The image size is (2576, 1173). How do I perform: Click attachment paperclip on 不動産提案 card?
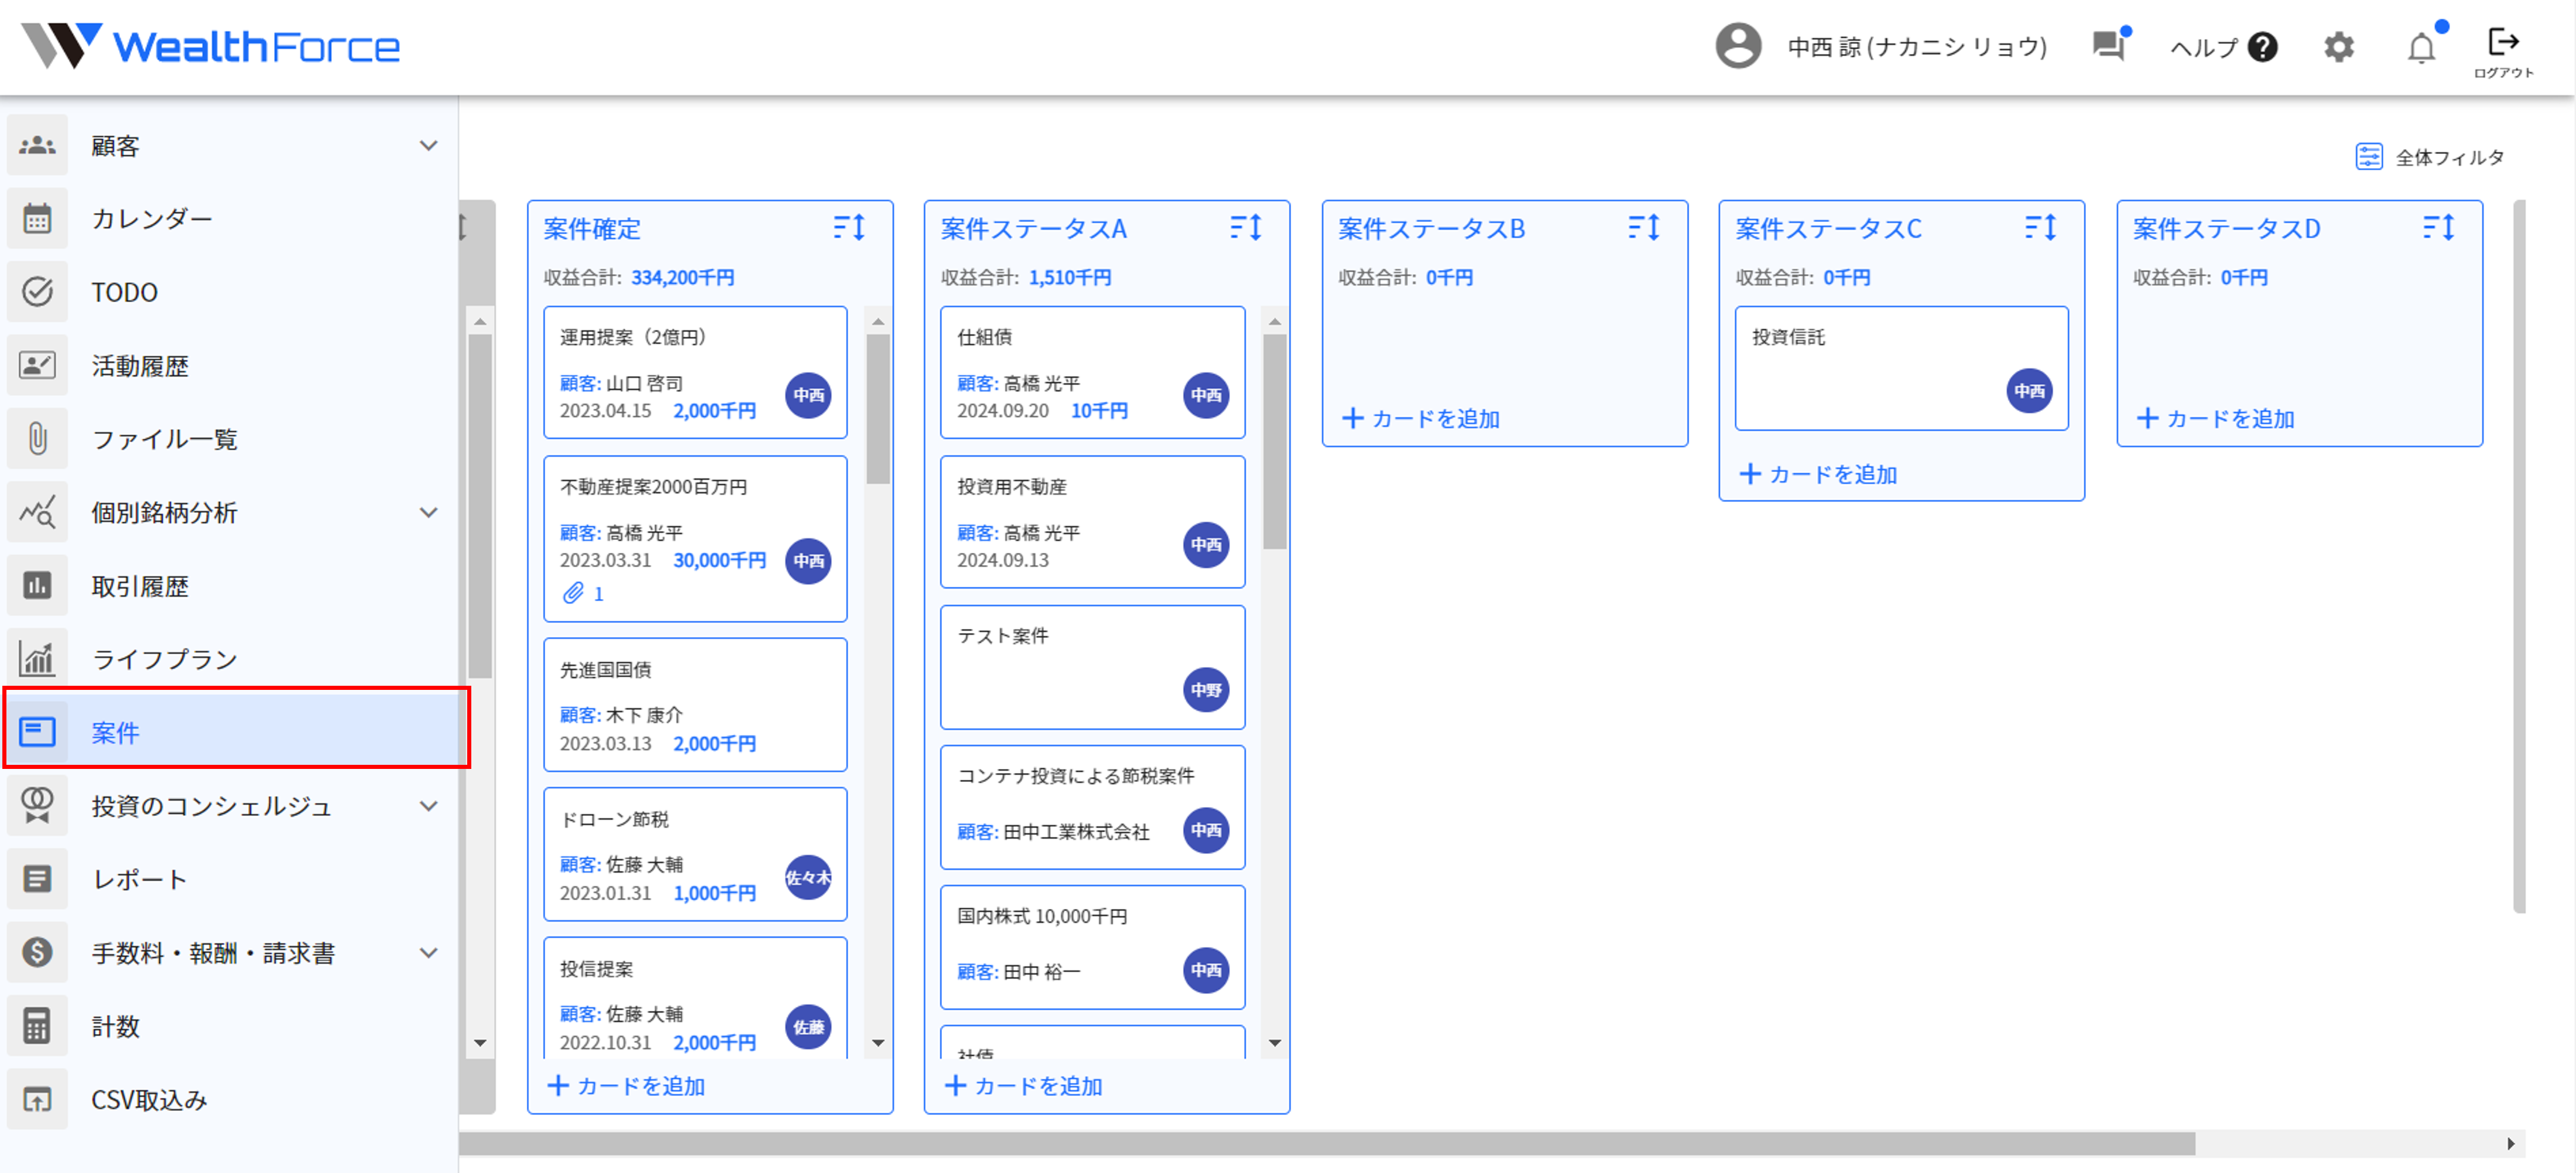click(x=573, y=593)
